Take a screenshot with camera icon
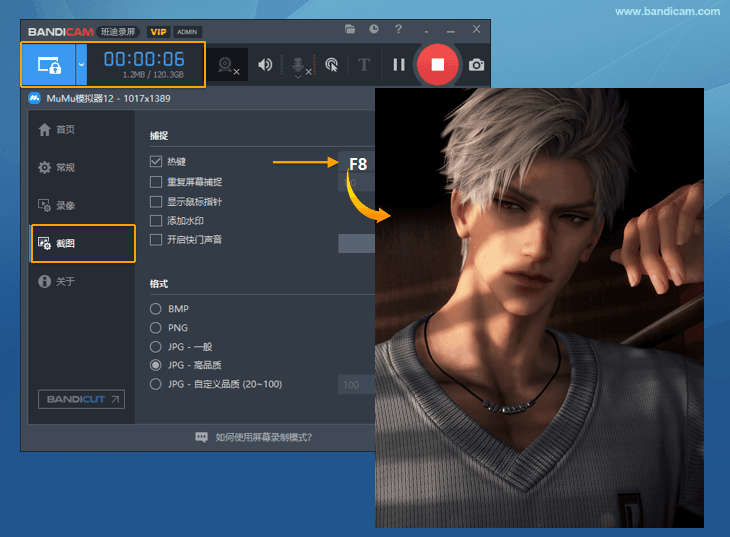The image size is (730, 537). click(x=476, y=65)
